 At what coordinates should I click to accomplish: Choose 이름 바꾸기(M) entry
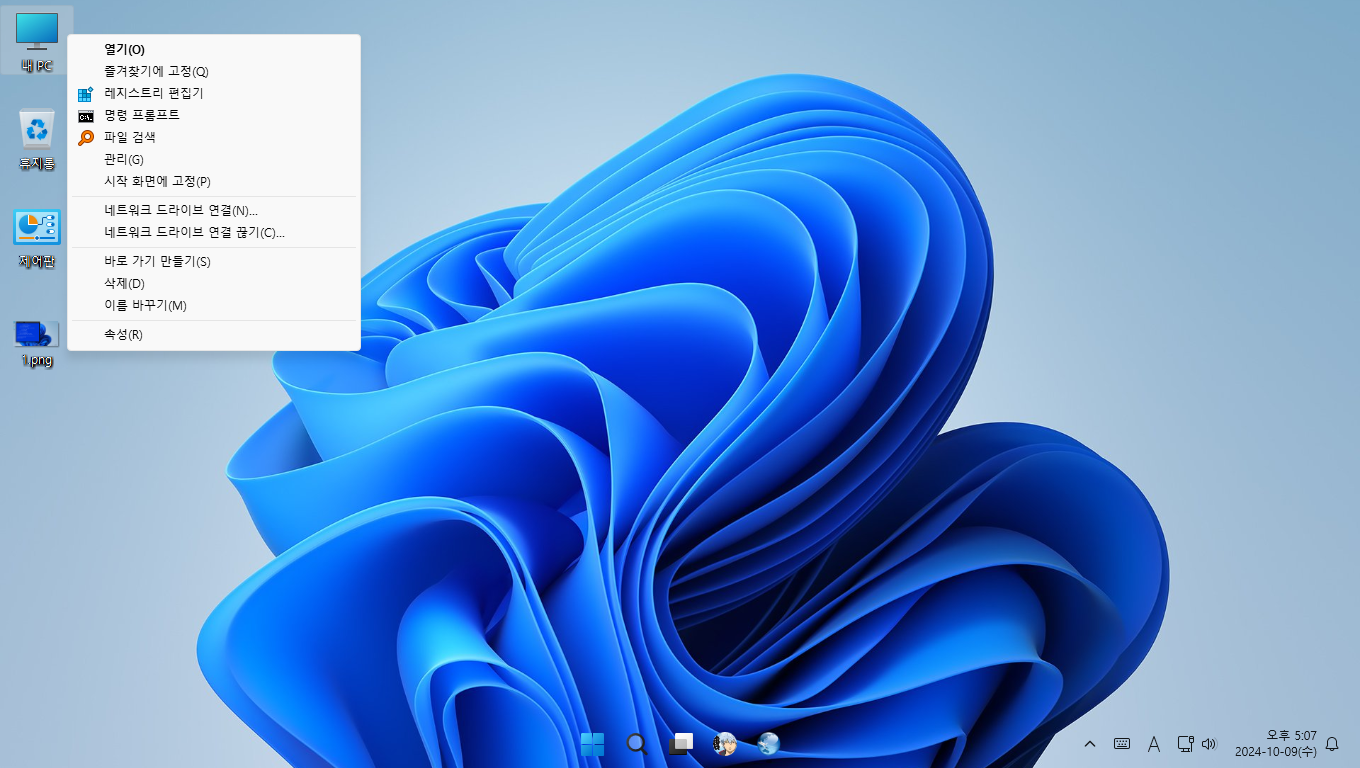[x=214, y=305]
